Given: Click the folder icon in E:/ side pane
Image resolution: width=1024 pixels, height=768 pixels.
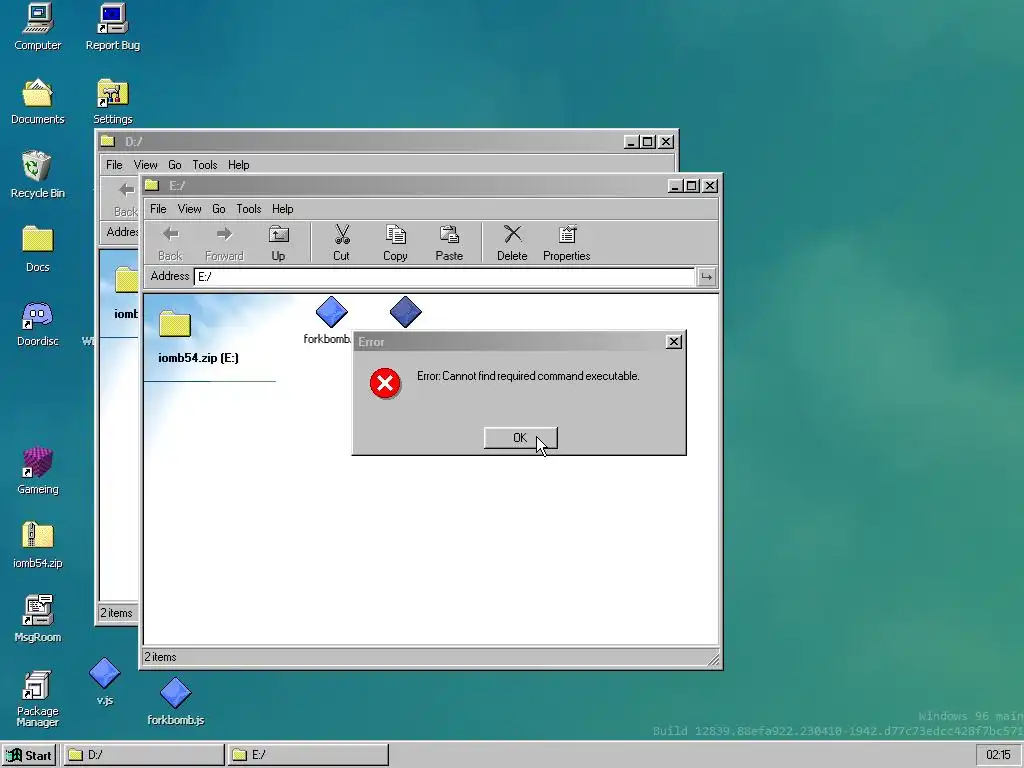Looking at the screenshot, I should (174, 324).
